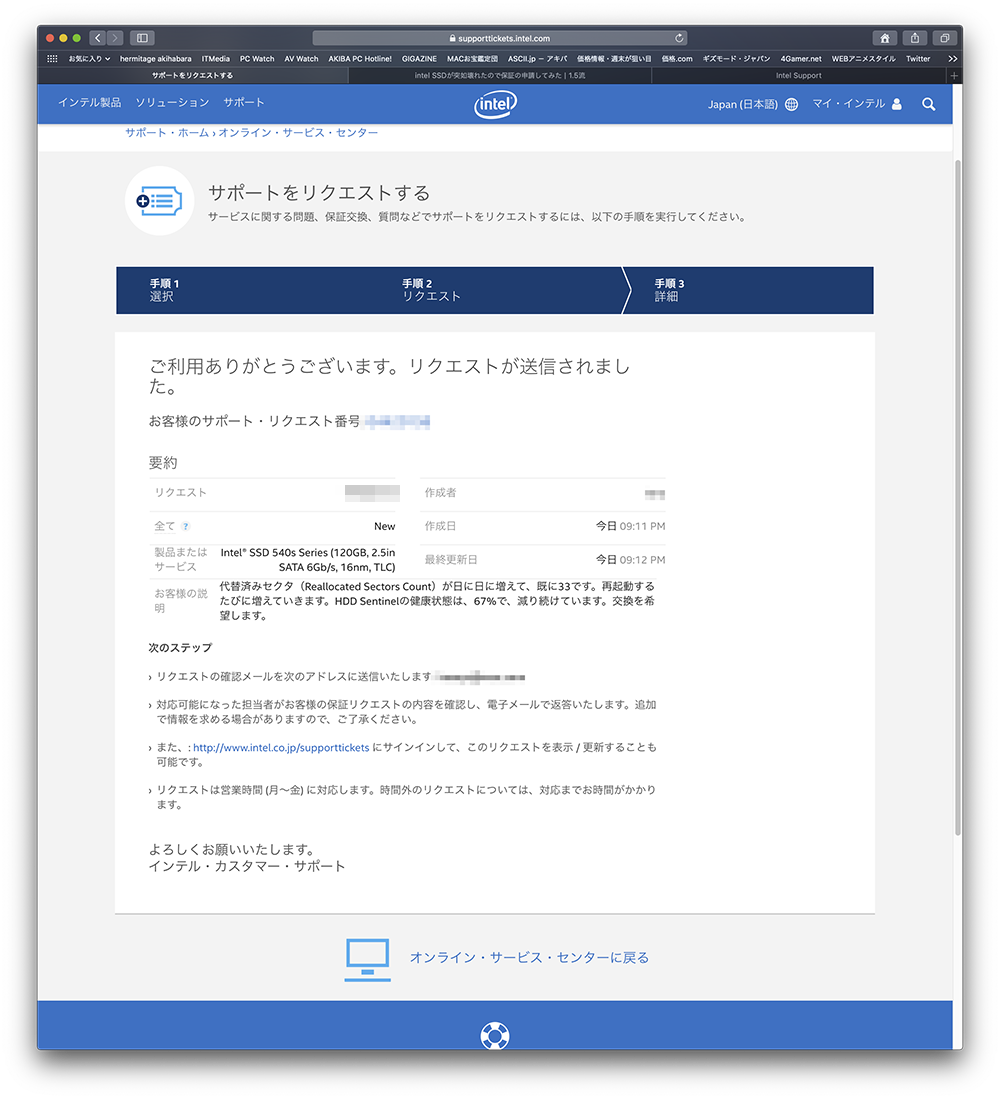Click the New status value
The height and width of the screenshot is (1099, 1000).
click(385, 526)
